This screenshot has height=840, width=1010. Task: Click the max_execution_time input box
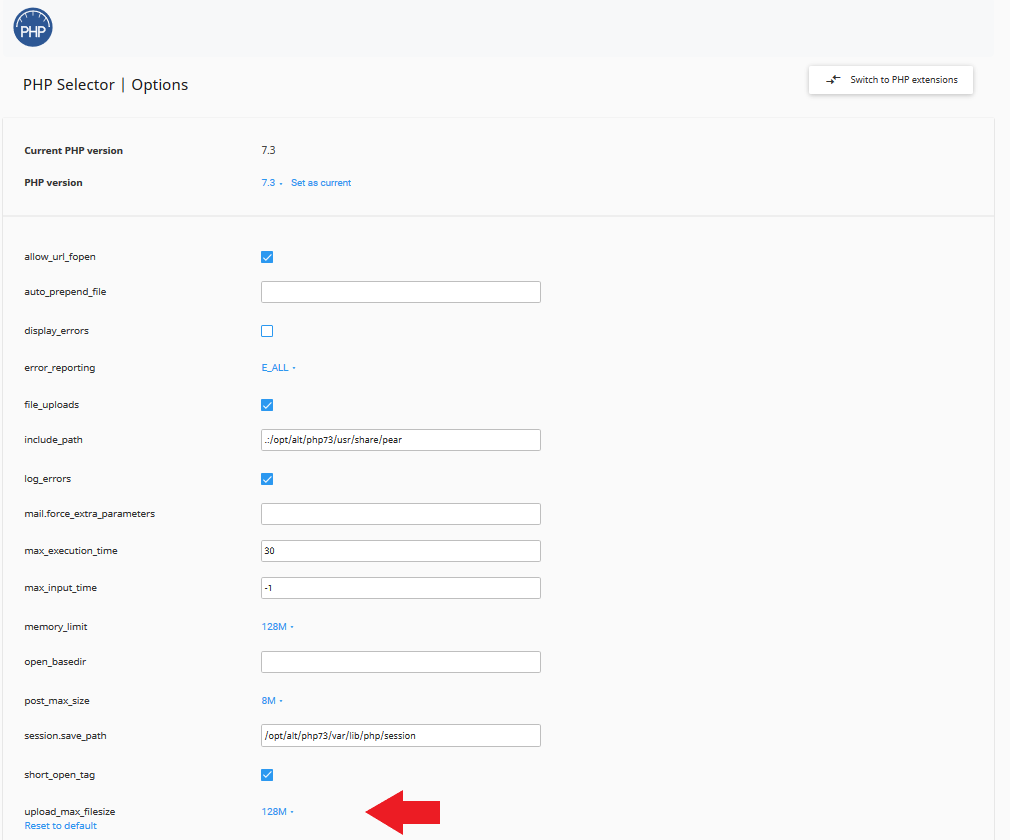400,551
